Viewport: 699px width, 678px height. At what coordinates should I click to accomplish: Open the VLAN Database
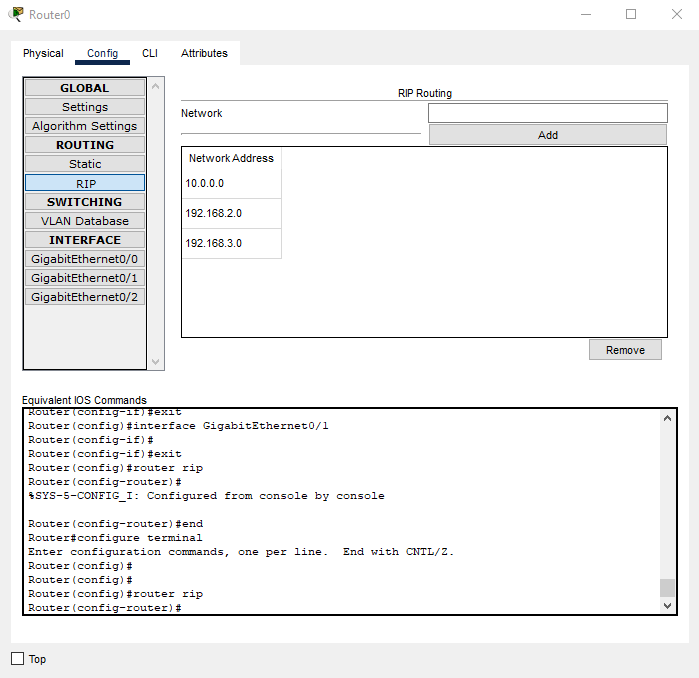85,221
